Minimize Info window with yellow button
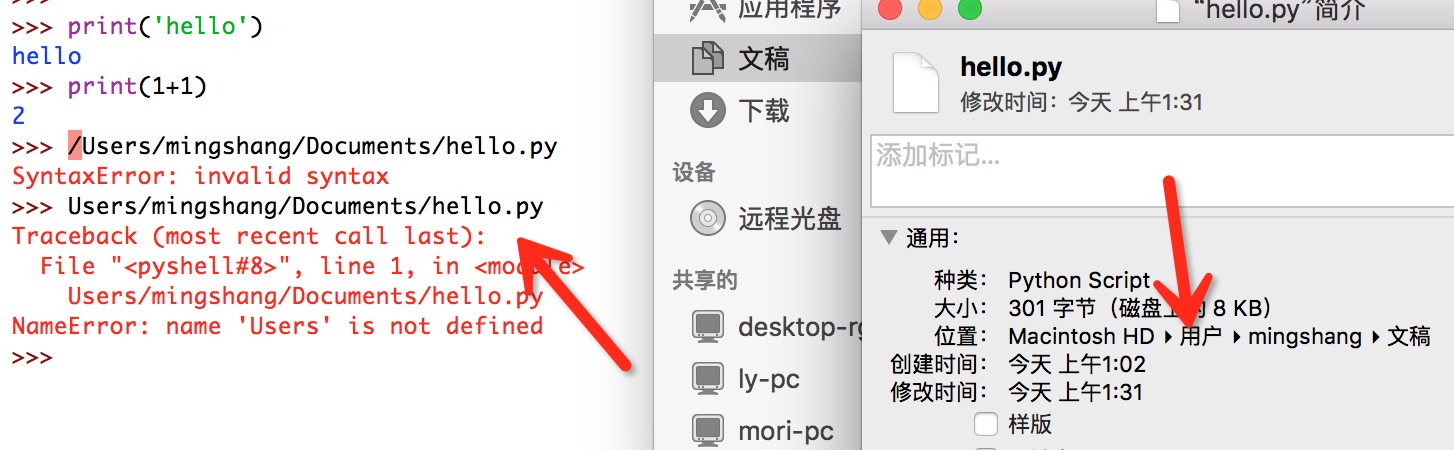The width and height of the screenshot is (1454, 450). [x=929, y=9]
